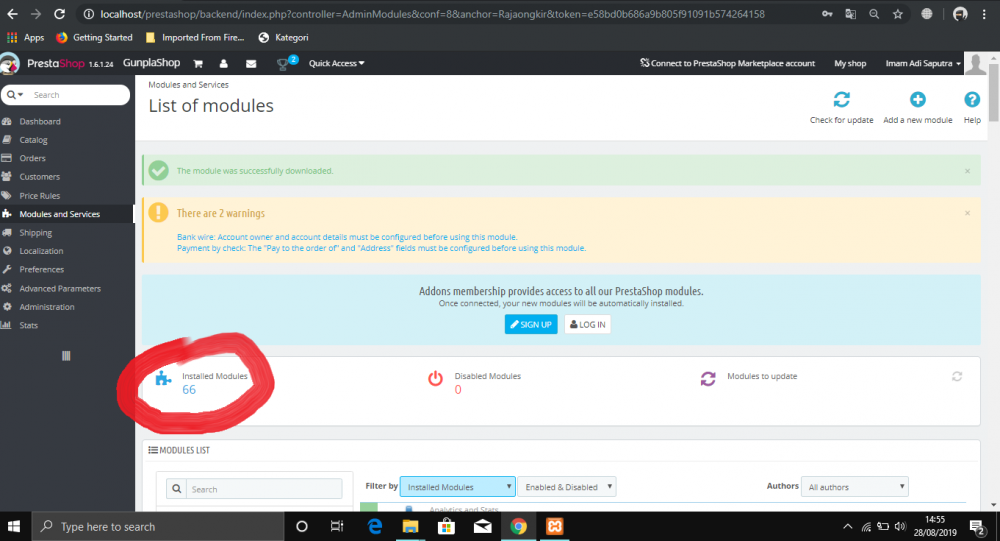Open the Action Center notifications icon
Viewport: 1000px width, 541px height.
click(x=976, y=527)
